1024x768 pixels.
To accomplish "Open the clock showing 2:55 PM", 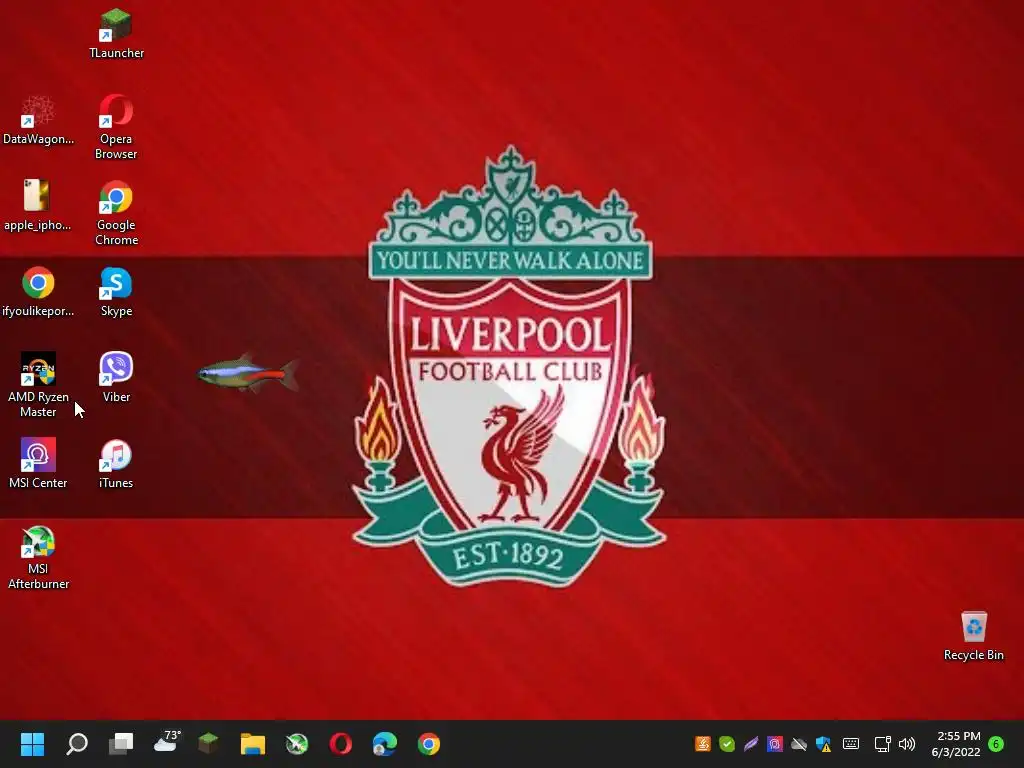I will [x=957, y=744].
